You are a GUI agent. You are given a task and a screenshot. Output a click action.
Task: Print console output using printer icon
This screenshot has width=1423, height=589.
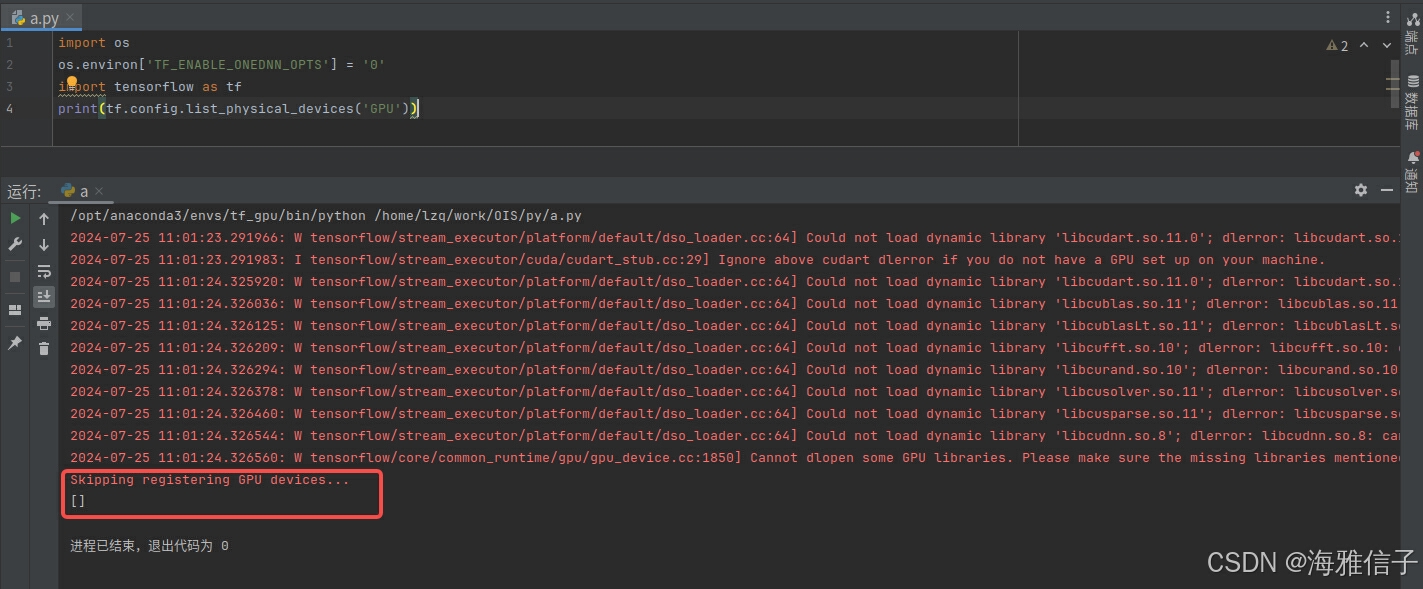[44, 323]
